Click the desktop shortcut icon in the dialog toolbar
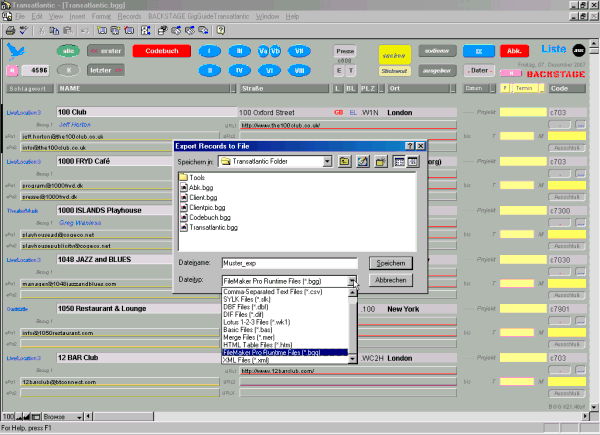The height and width of the screenshot is (435, 600). pos(362,161)
